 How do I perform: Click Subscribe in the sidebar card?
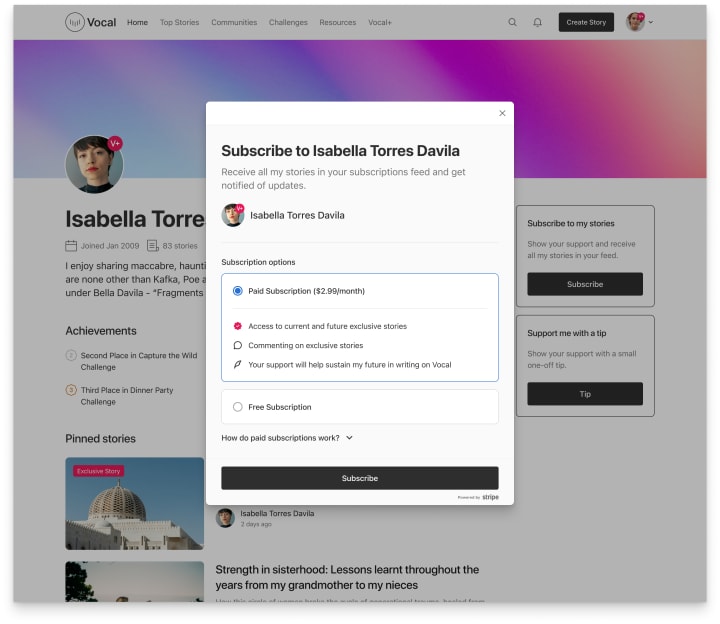tap(585, 284)
